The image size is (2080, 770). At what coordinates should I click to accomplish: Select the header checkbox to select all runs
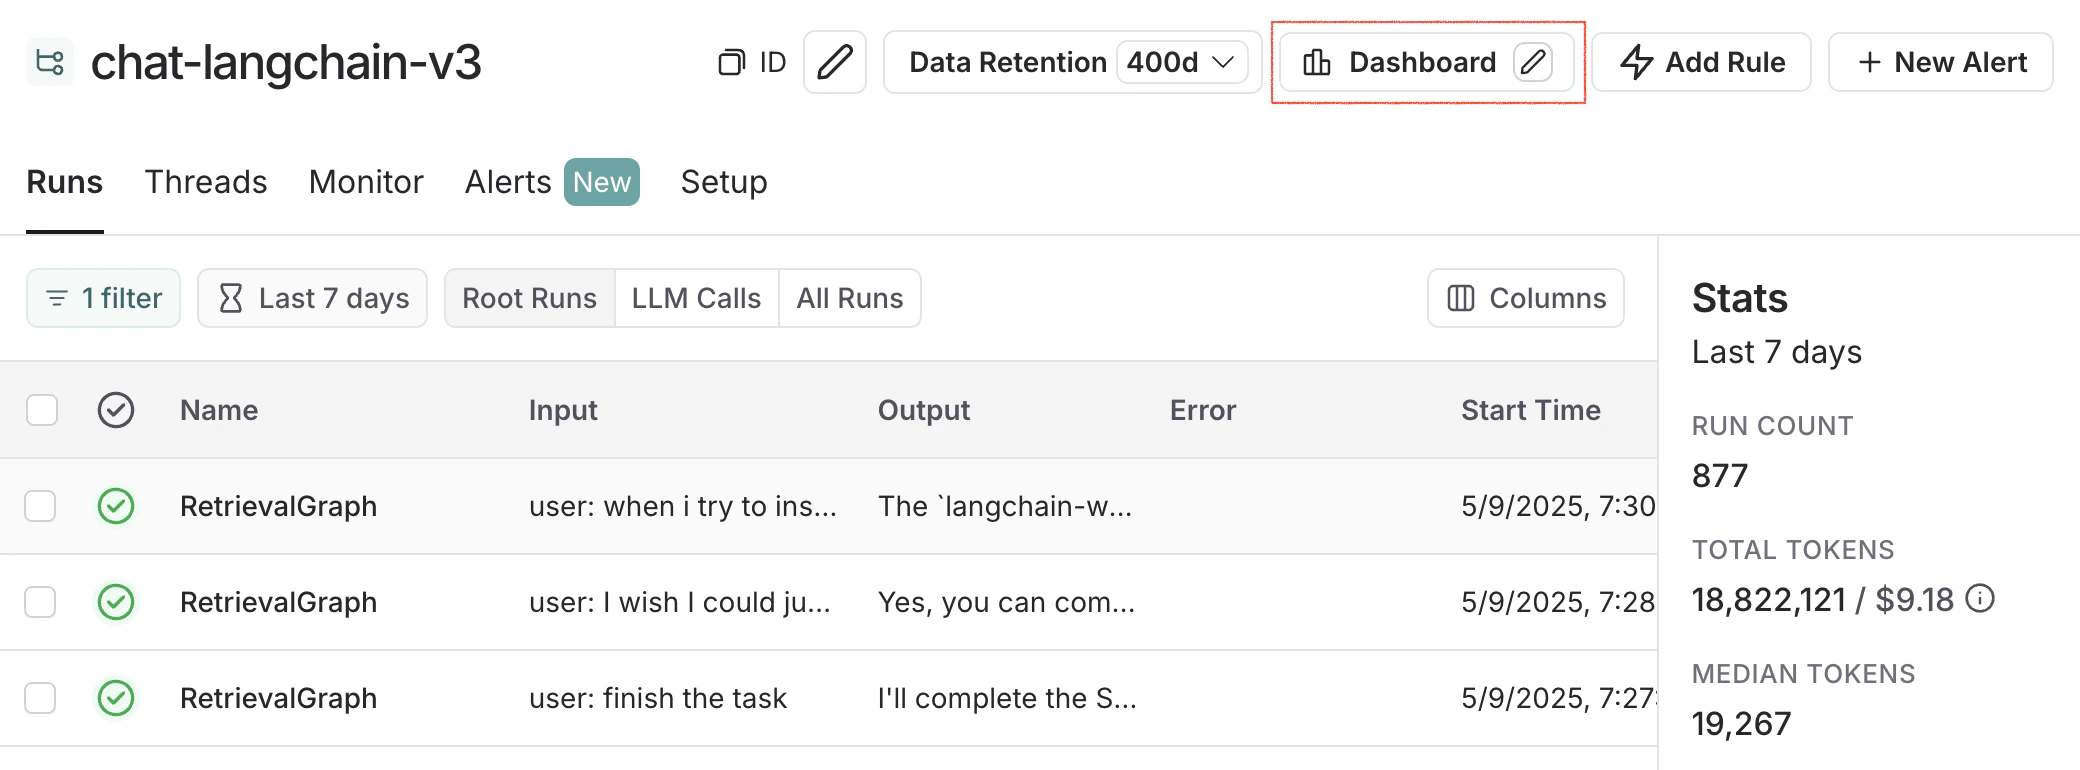pyautogui.click(x=40, y=410)
